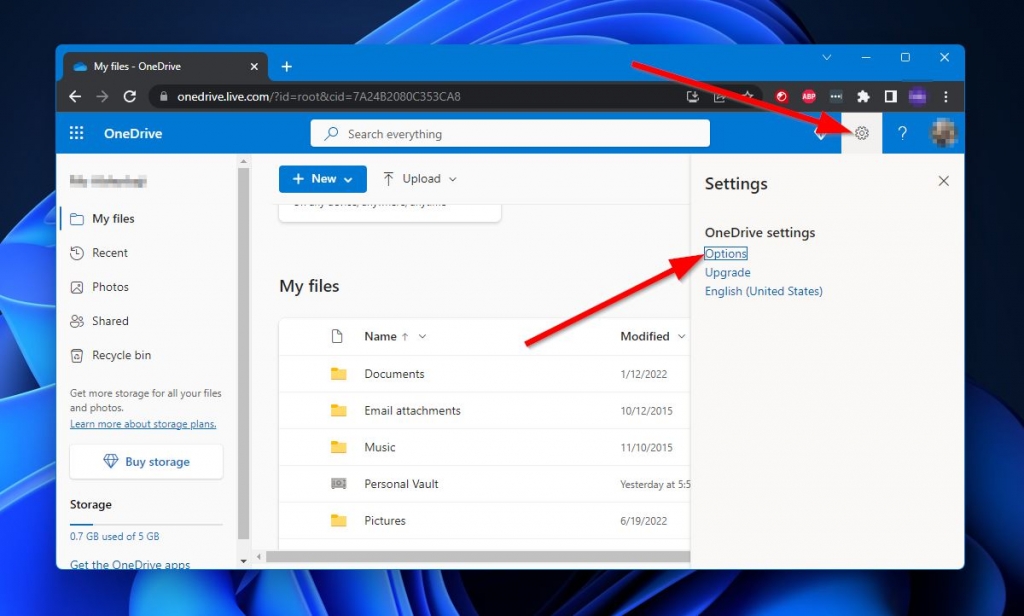Open the app launcher grid icon
This screenshot has height=616, width=1024.
(75, 133)
